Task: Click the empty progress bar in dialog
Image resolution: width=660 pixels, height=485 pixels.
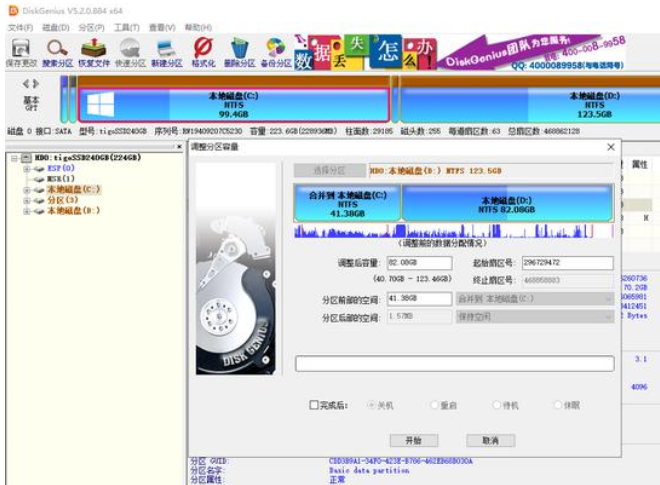Action: tap(455, 363)
